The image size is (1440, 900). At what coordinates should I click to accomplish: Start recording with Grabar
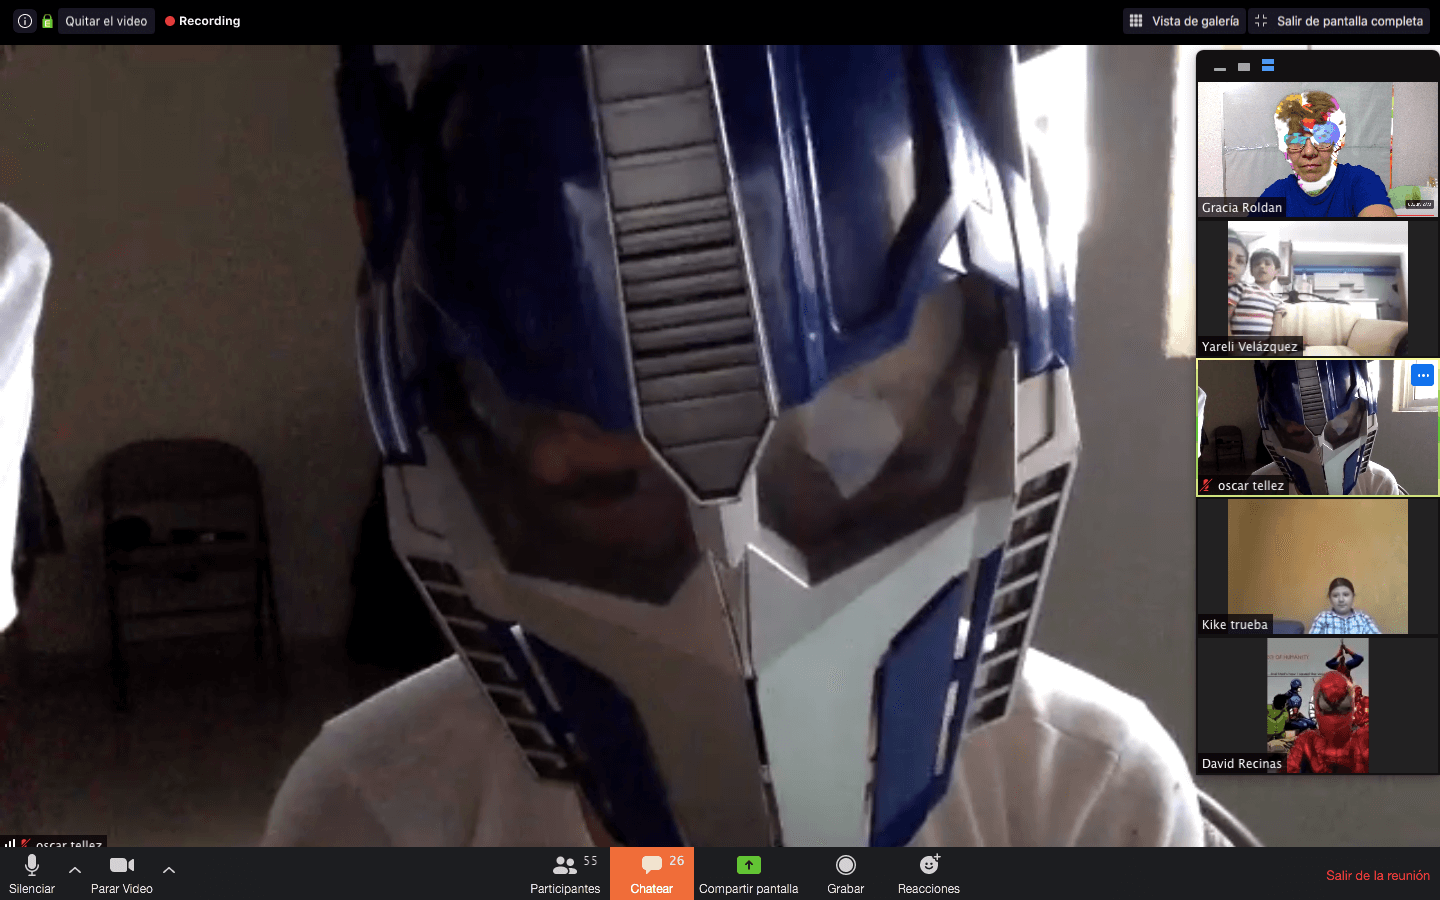pos(846,874)
